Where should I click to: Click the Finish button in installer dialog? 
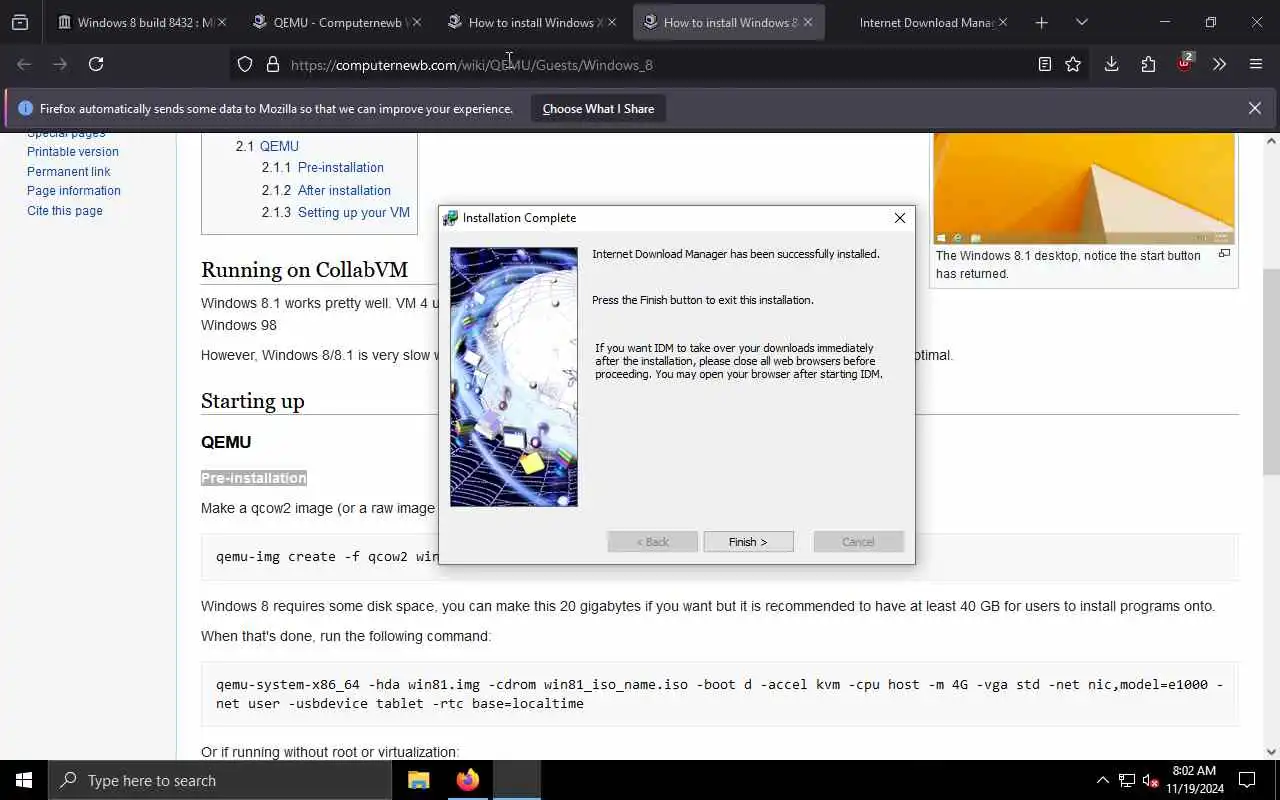pos(748,542)
